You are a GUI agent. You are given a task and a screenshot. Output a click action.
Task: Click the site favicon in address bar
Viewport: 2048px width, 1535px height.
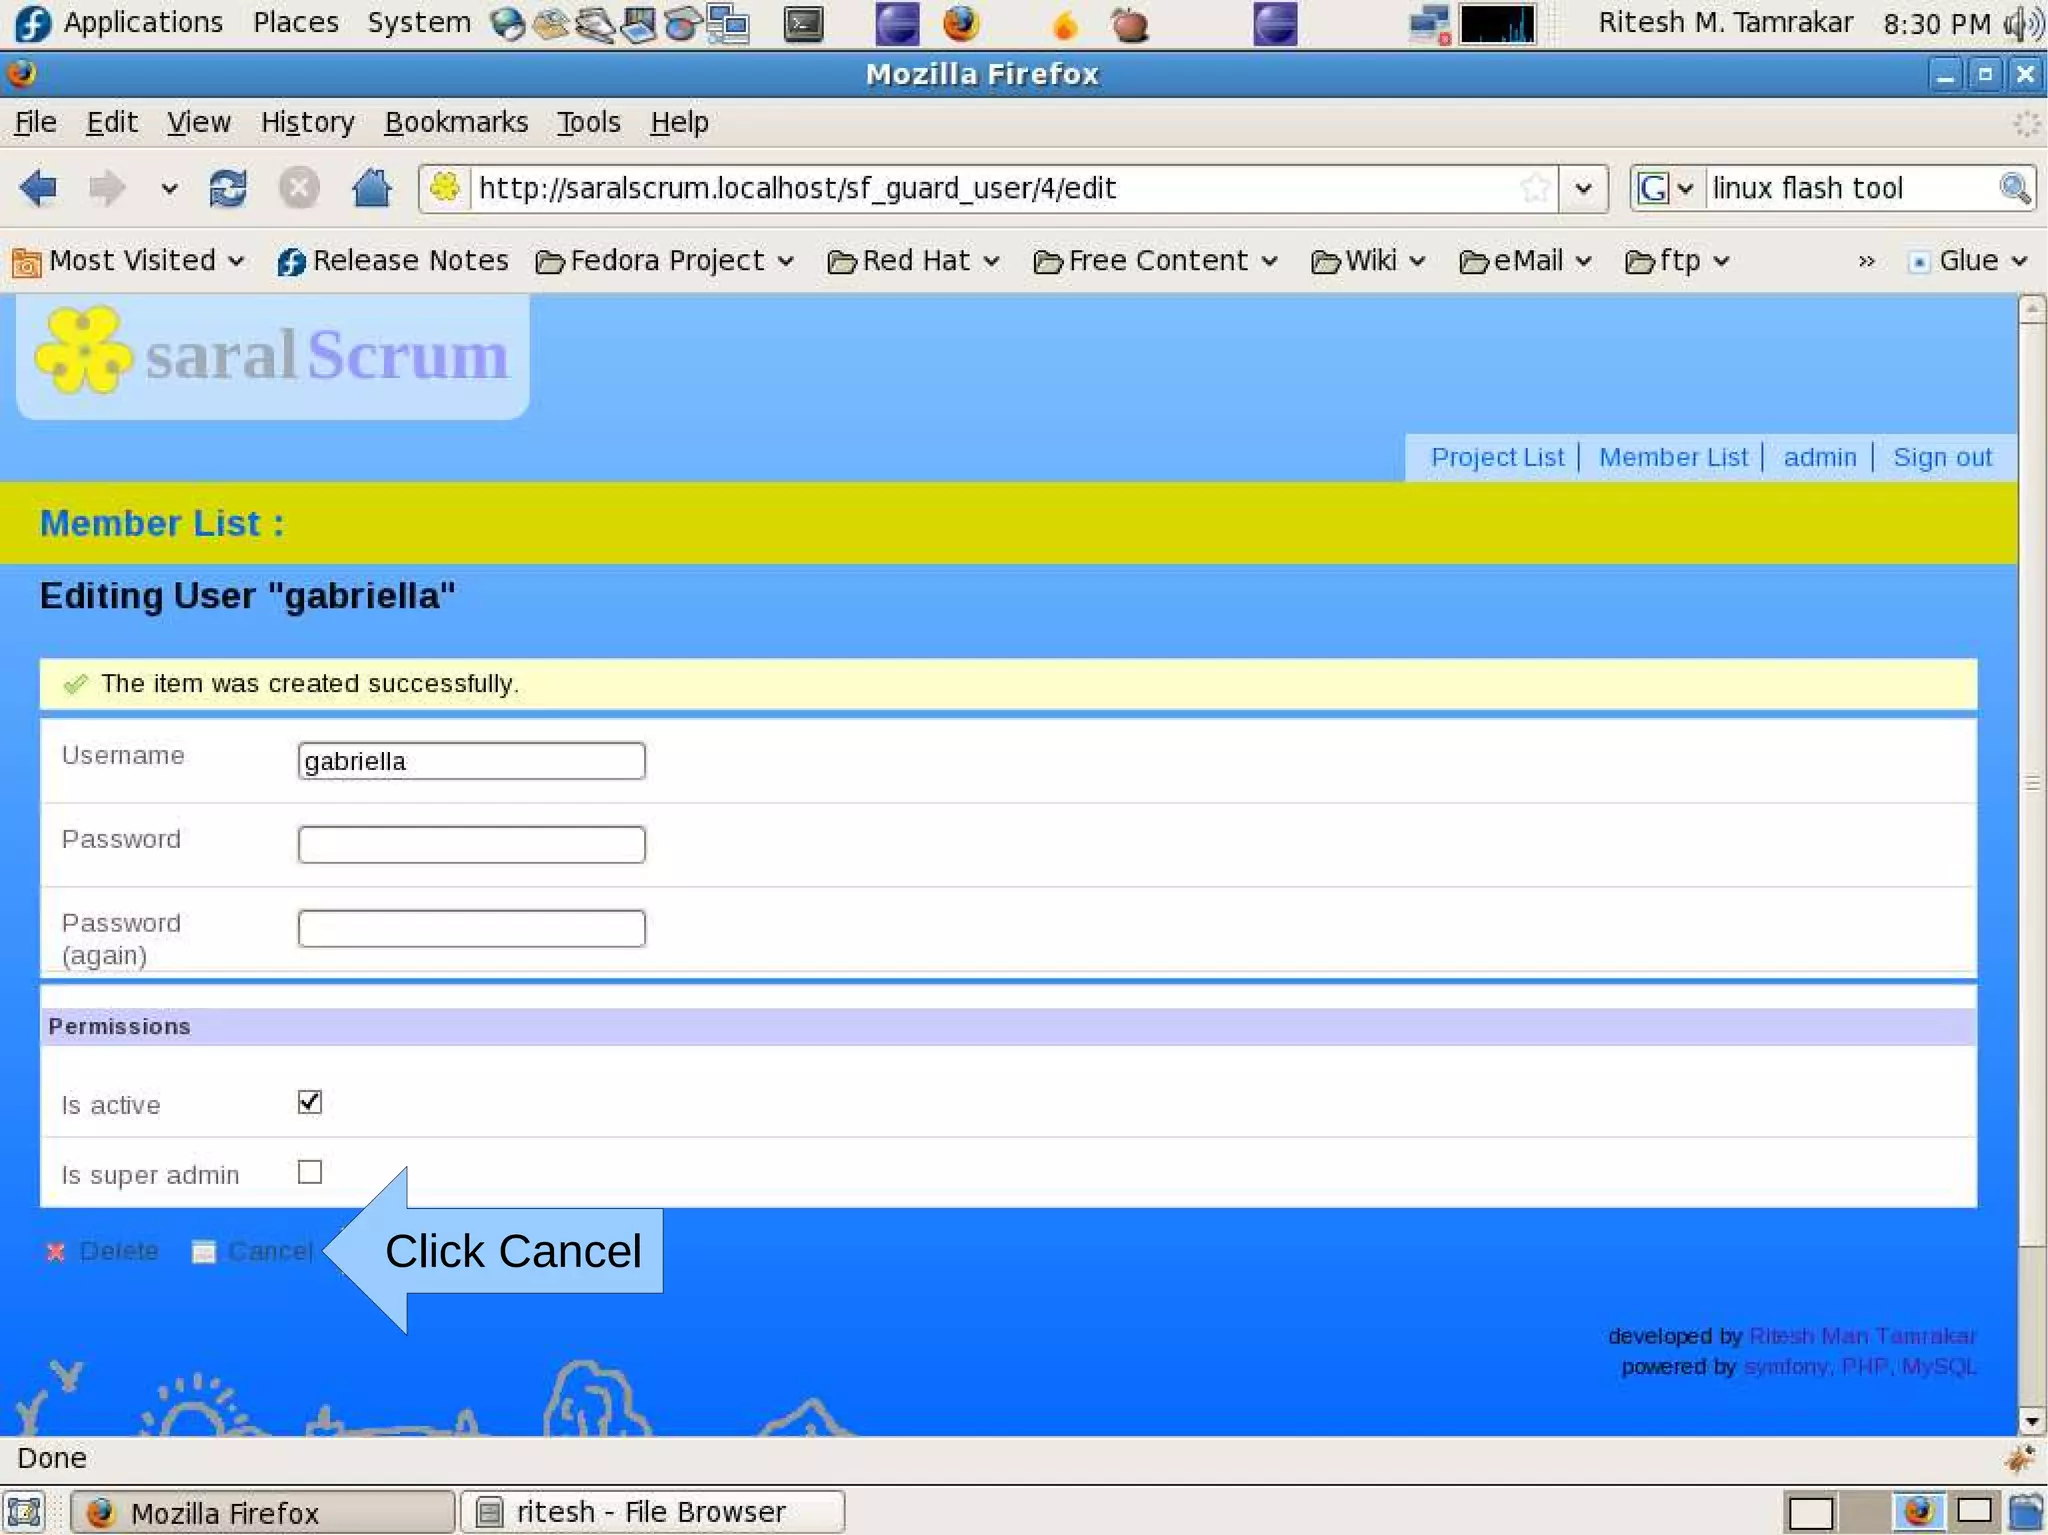(x=445, y=188)
